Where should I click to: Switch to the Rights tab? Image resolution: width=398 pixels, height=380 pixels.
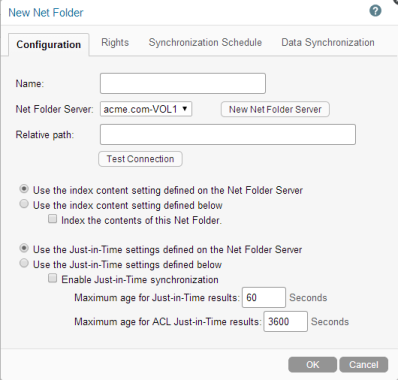click(x=115, y=42)
